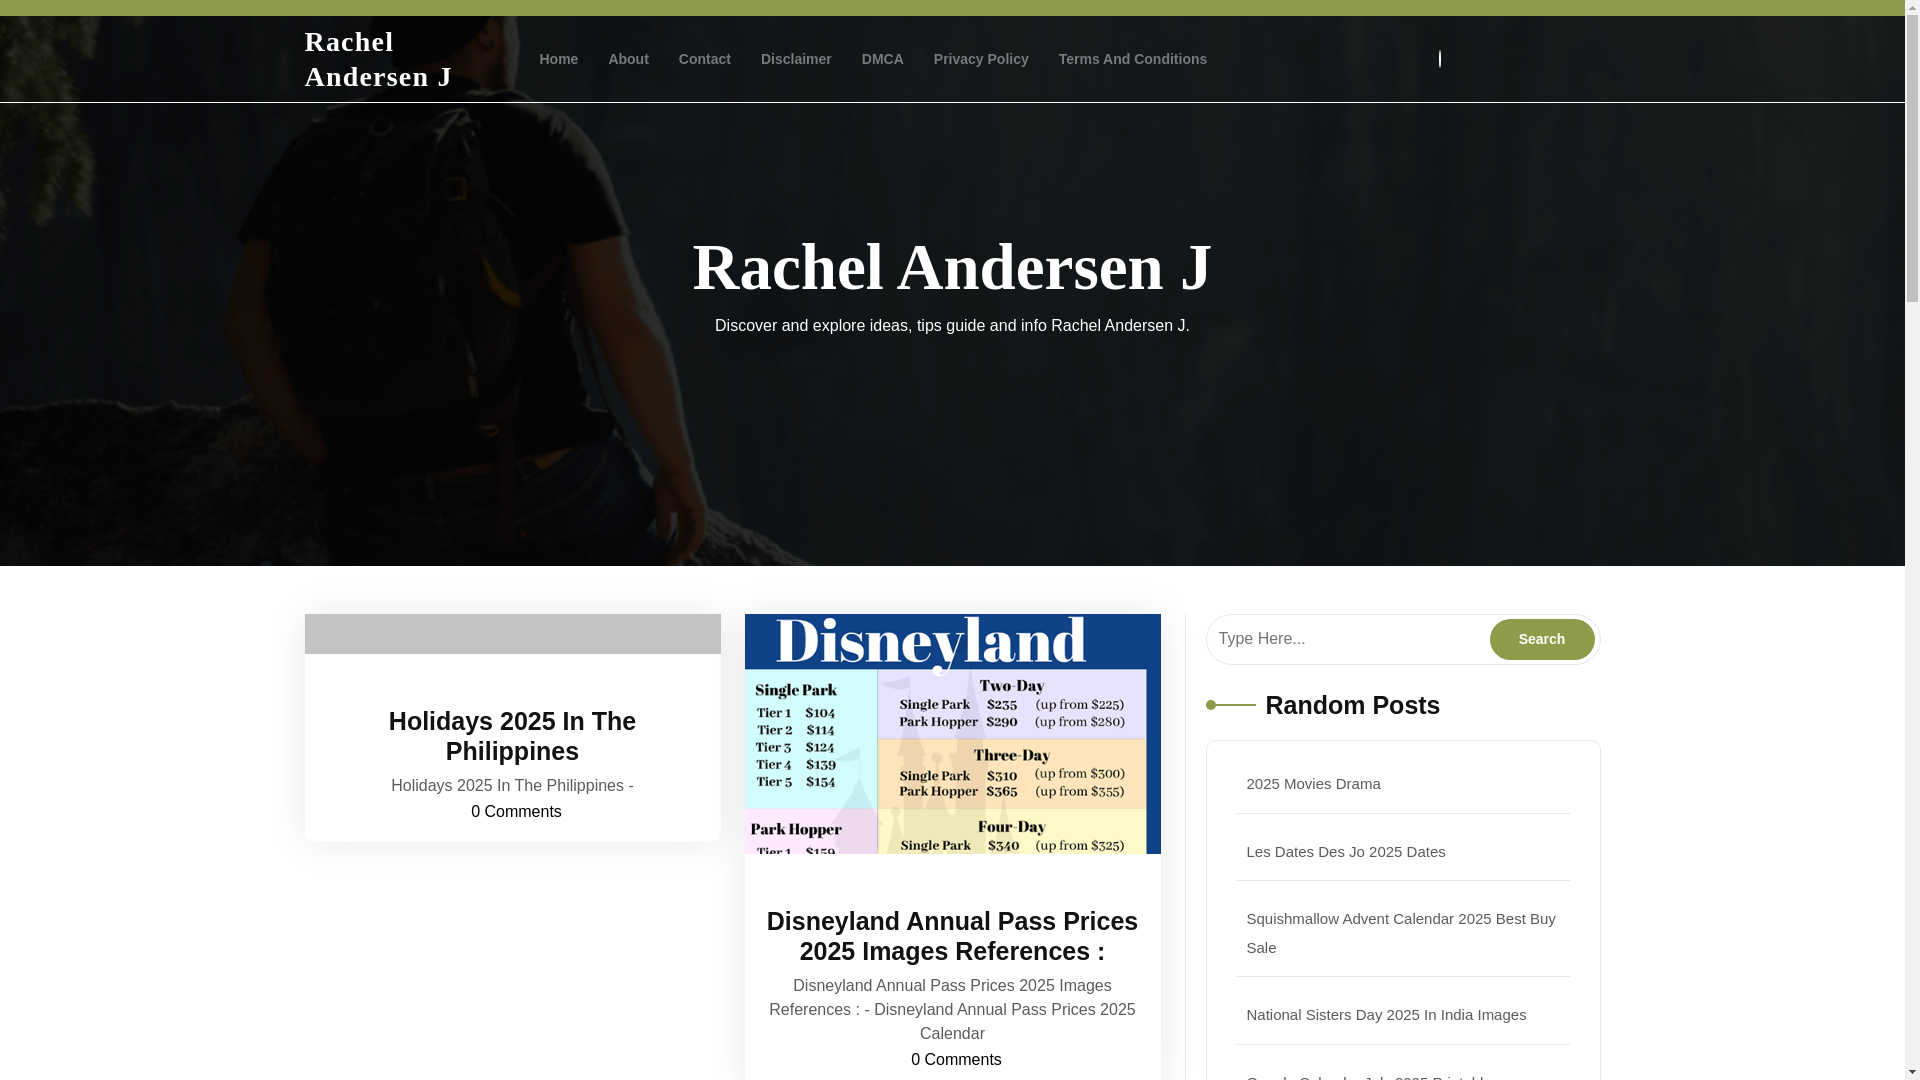Open the DMCA page
This screenshot has height=1080, width=1920.
[882, 59]
